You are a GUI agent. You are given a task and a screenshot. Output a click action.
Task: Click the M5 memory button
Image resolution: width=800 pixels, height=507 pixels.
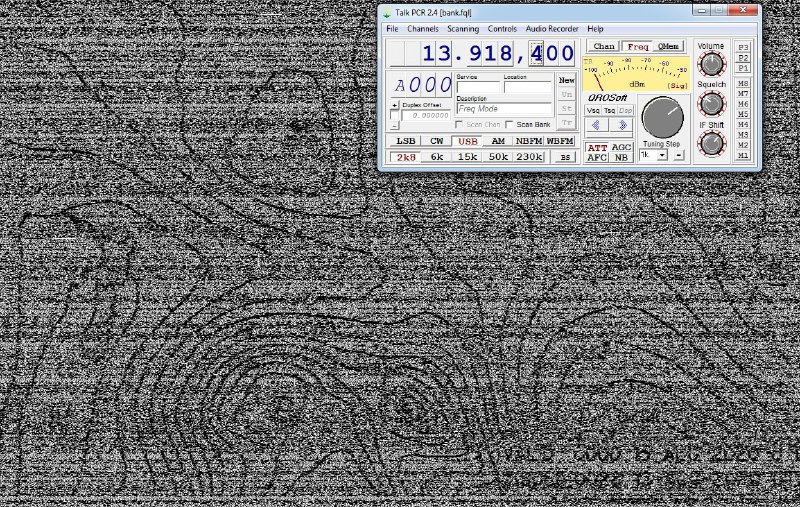coord(743,115)
